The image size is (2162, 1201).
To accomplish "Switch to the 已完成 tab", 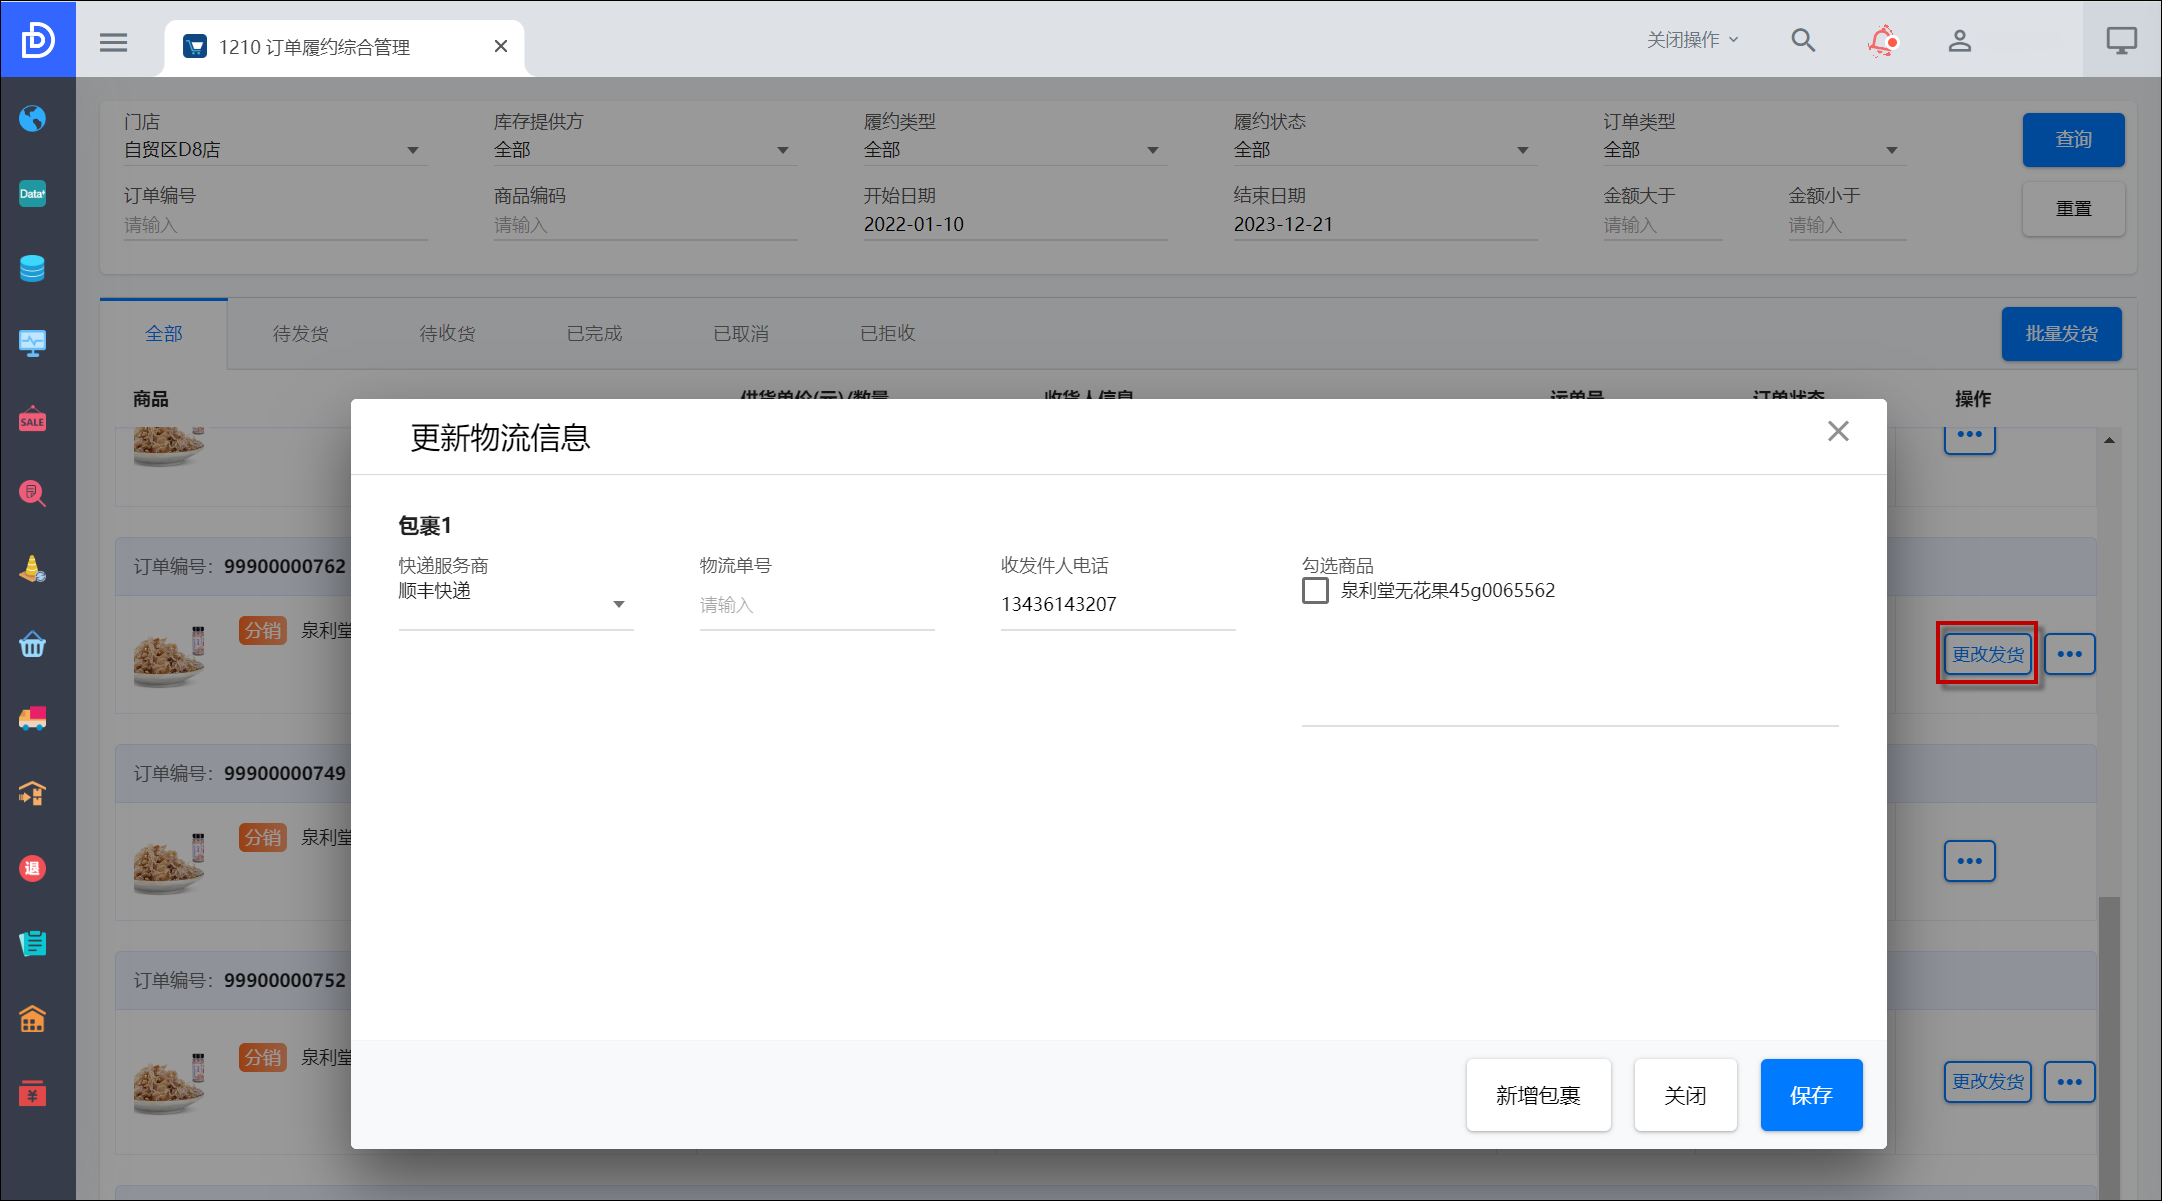I will (594, 334).
